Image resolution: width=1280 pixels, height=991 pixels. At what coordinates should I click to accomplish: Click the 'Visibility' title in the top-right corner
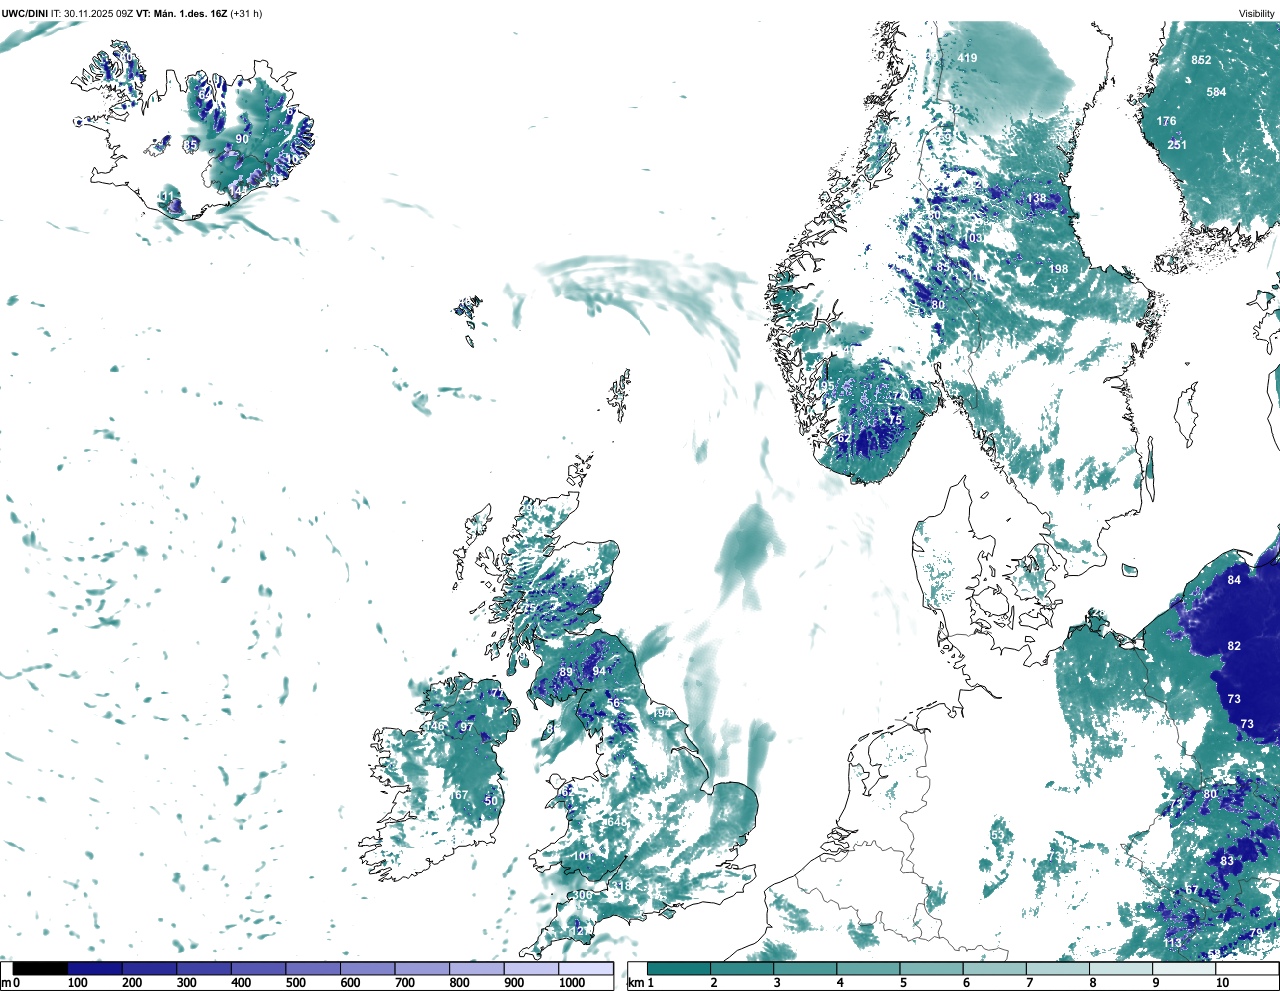point(1257,14)
